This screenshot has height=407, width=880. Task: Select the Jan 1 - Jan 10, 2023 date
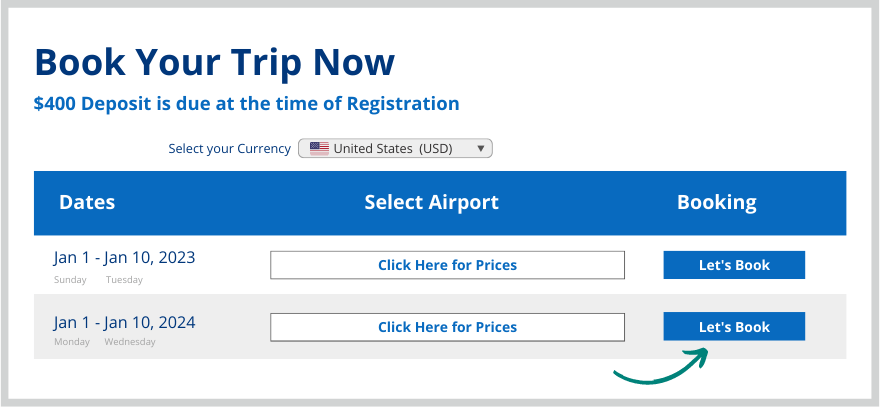[124, 258]
